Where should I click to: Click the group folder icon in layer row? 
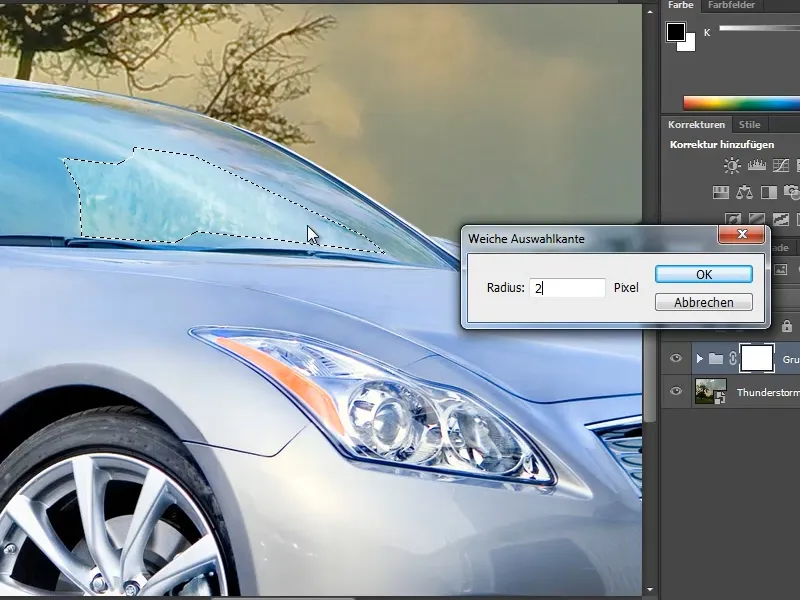(716, 359)
